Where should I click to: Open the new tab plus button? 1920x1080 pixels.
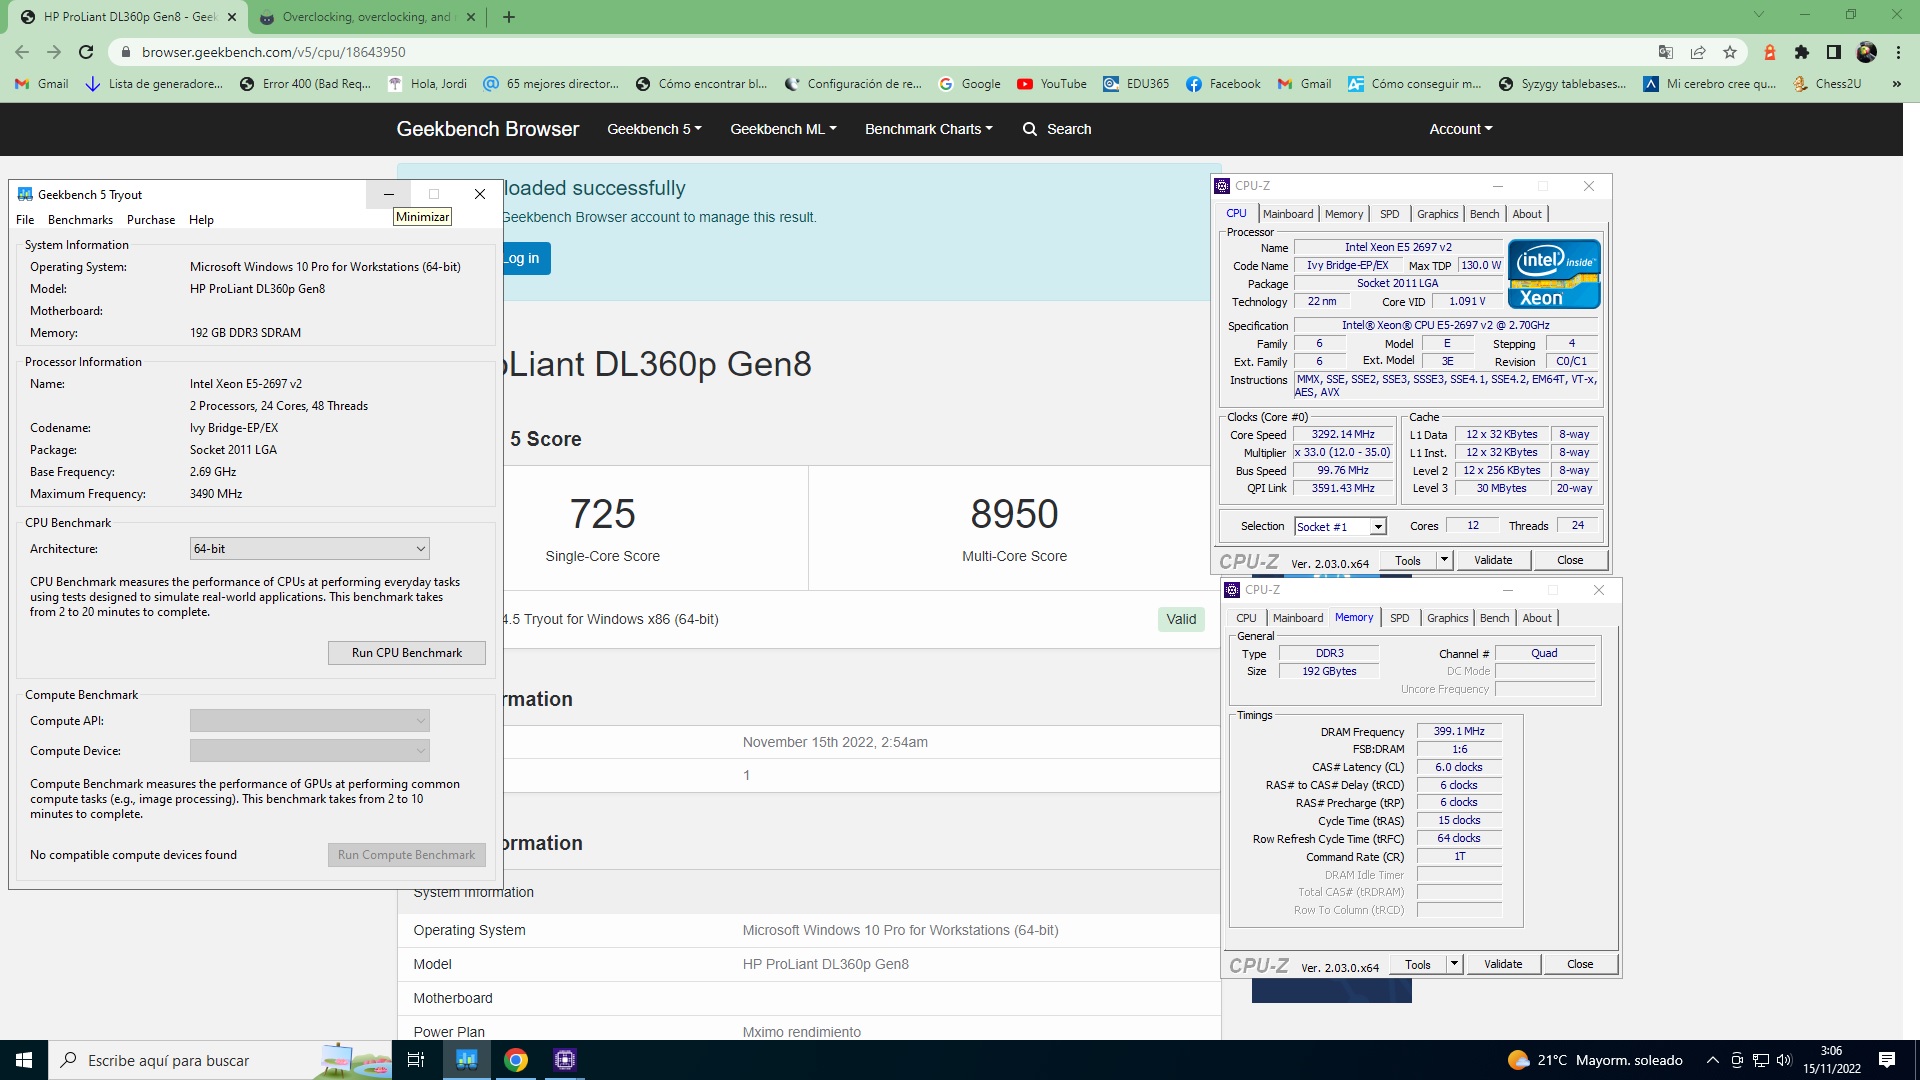[x=509, y=16]
